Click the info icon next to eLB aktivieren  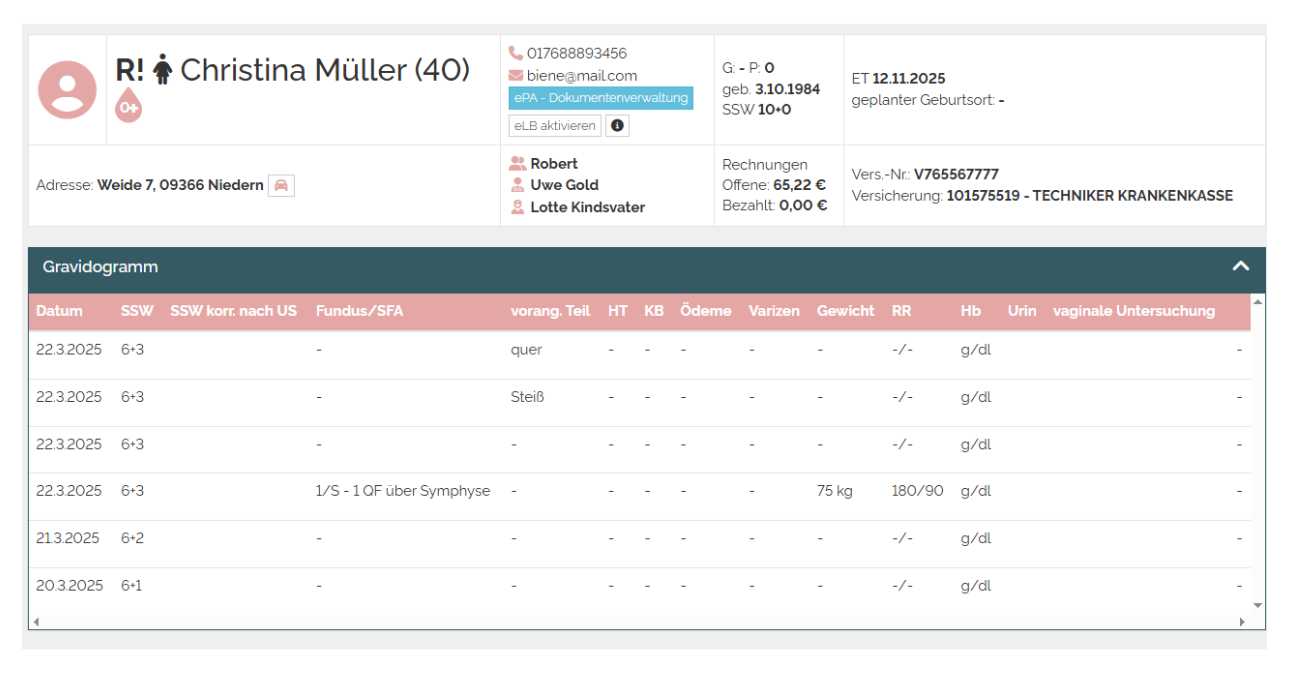click(617, 126)
